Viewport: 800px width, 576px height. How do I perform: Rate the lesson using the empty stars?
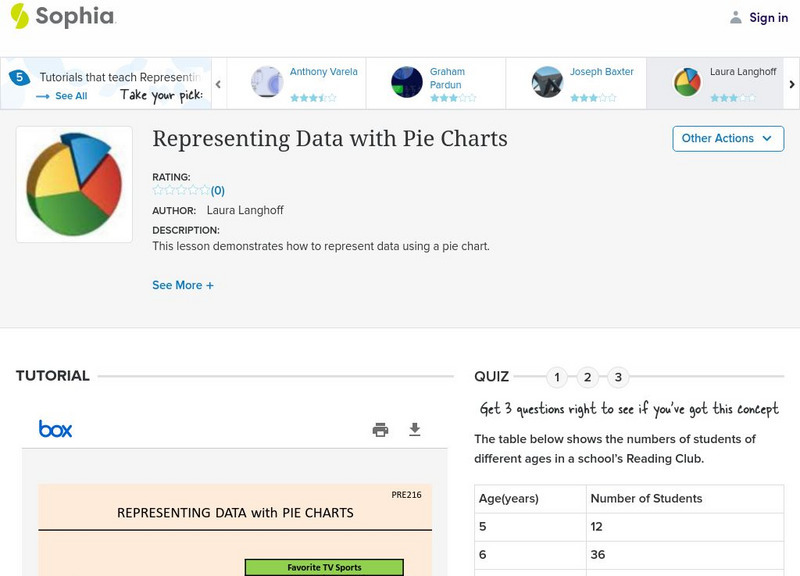point(180,190)
